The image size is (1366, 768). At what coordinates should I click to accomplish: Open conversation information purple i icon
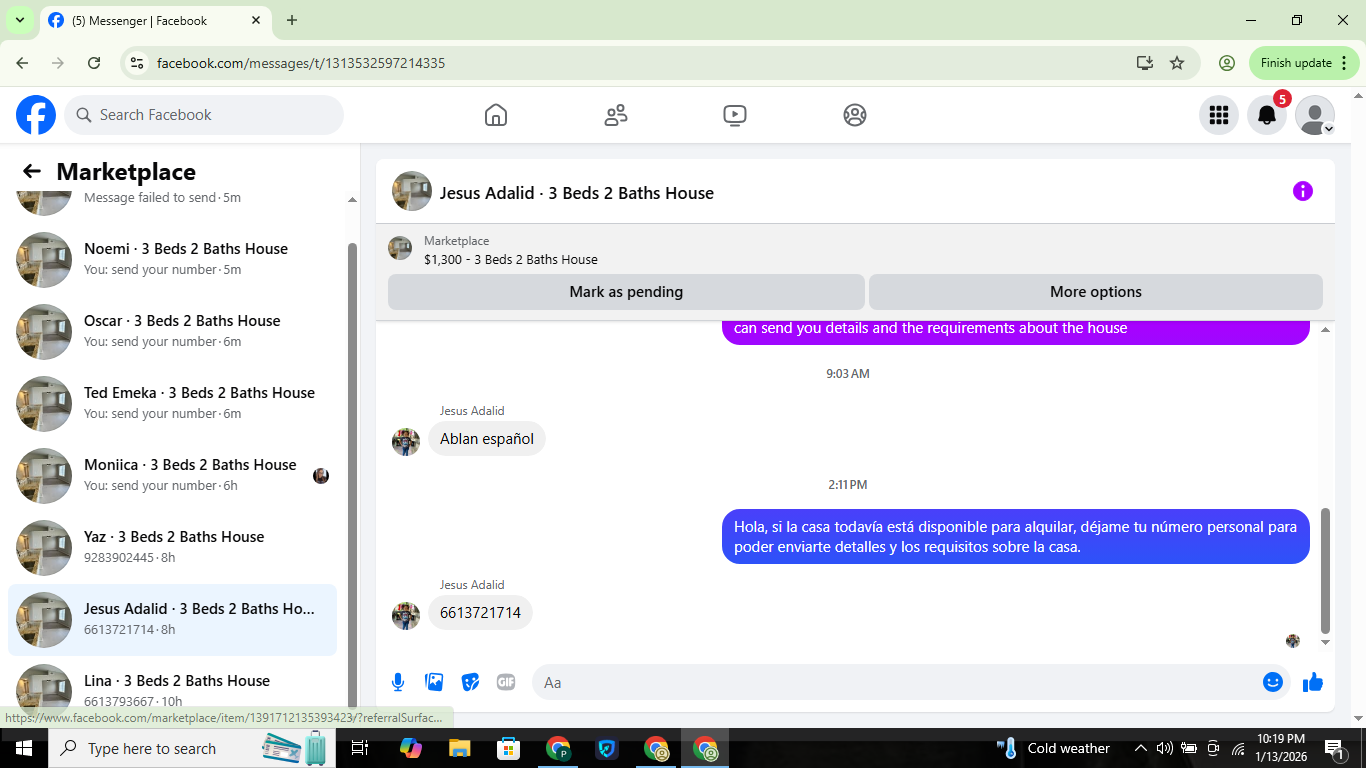click(x=1303, y=191)
